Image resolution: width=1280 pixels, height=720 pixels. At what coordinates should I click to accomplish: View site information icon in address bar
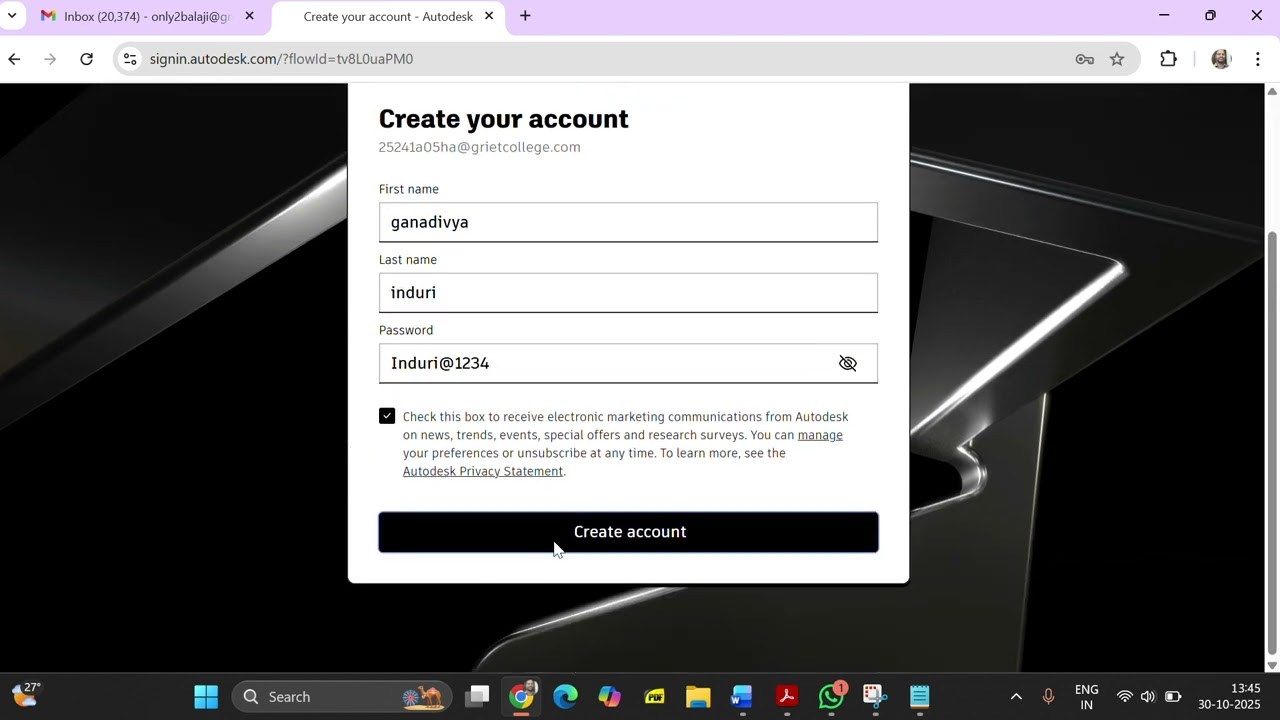129,59
